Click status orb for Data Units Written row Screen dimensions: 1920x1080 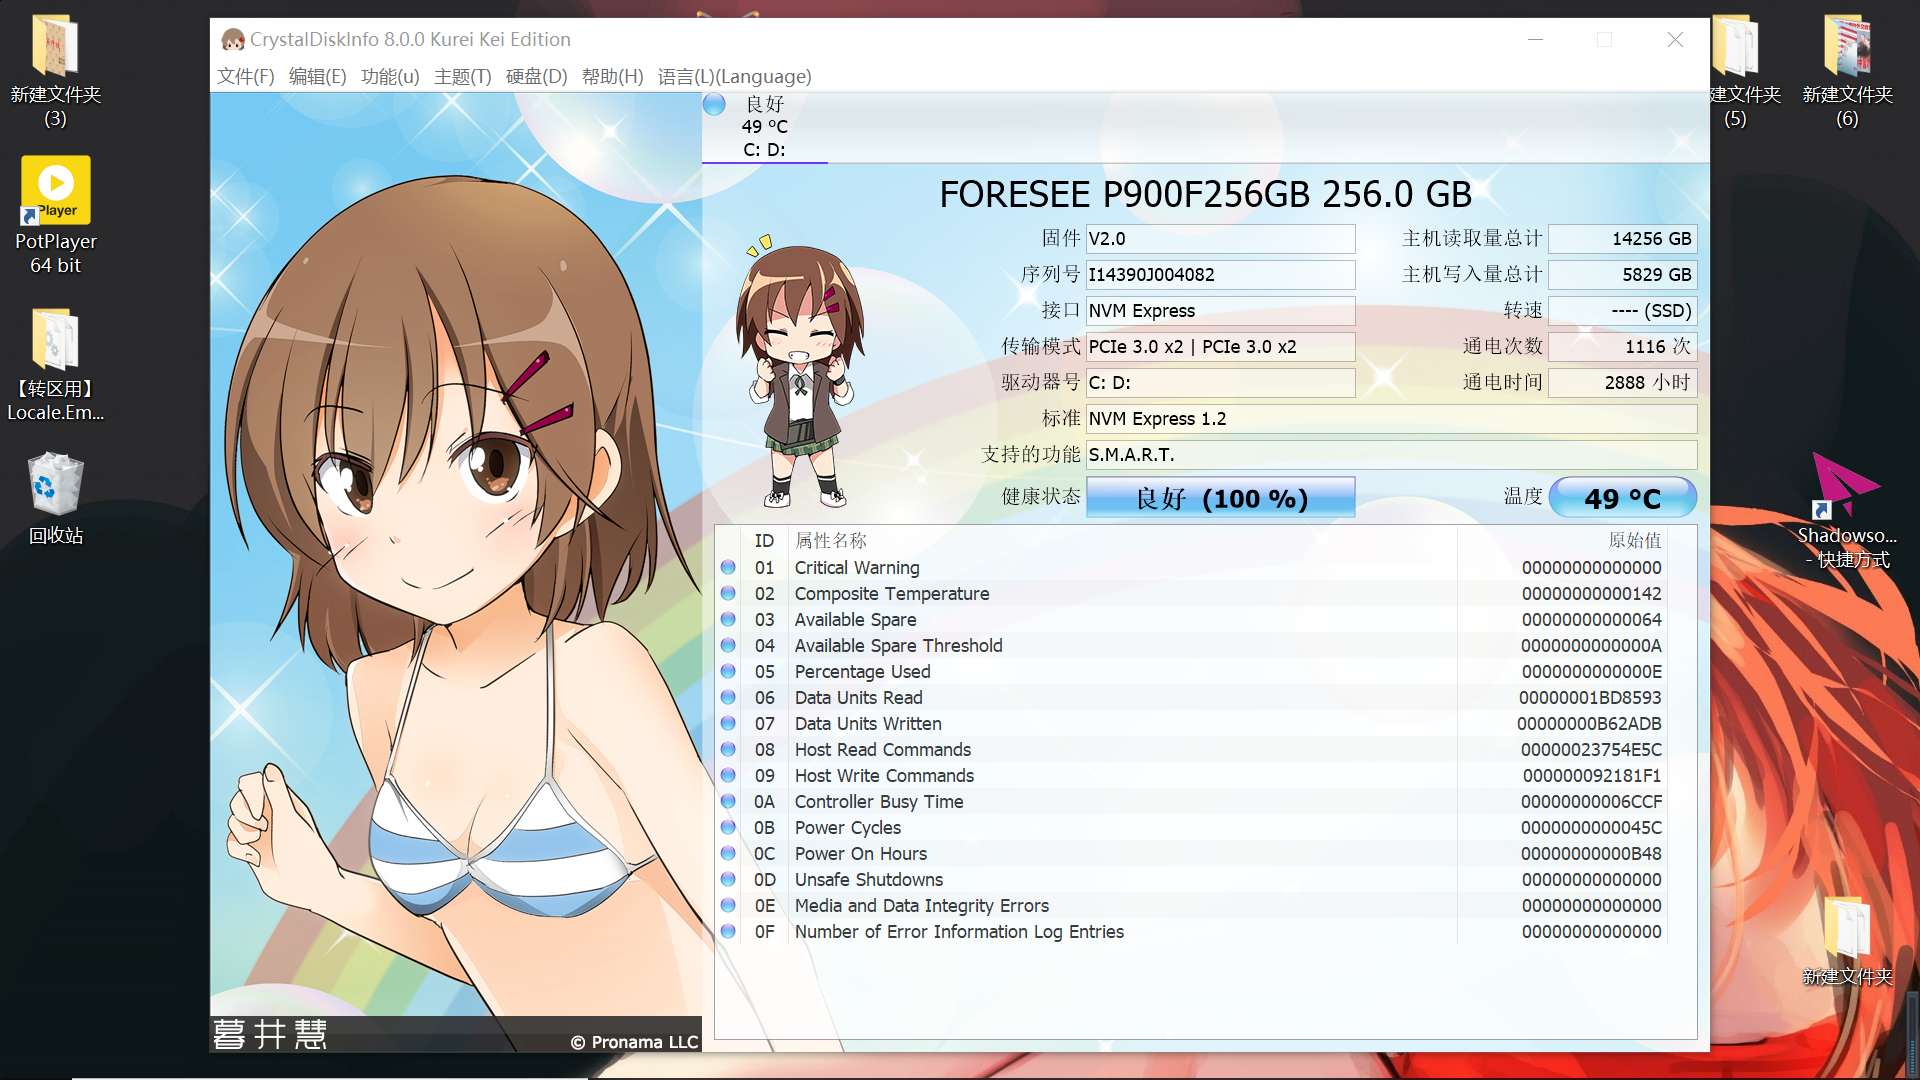pyautogui.click(x=729, y=724)
